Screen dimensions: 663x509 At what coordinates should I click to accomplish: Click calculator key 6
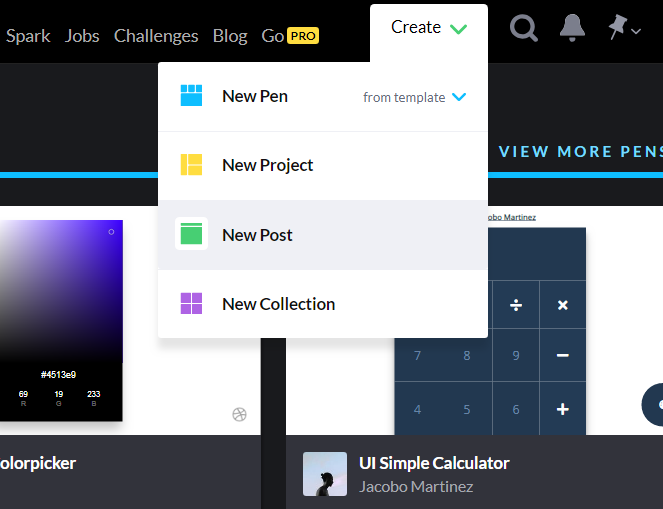(516, 409)
